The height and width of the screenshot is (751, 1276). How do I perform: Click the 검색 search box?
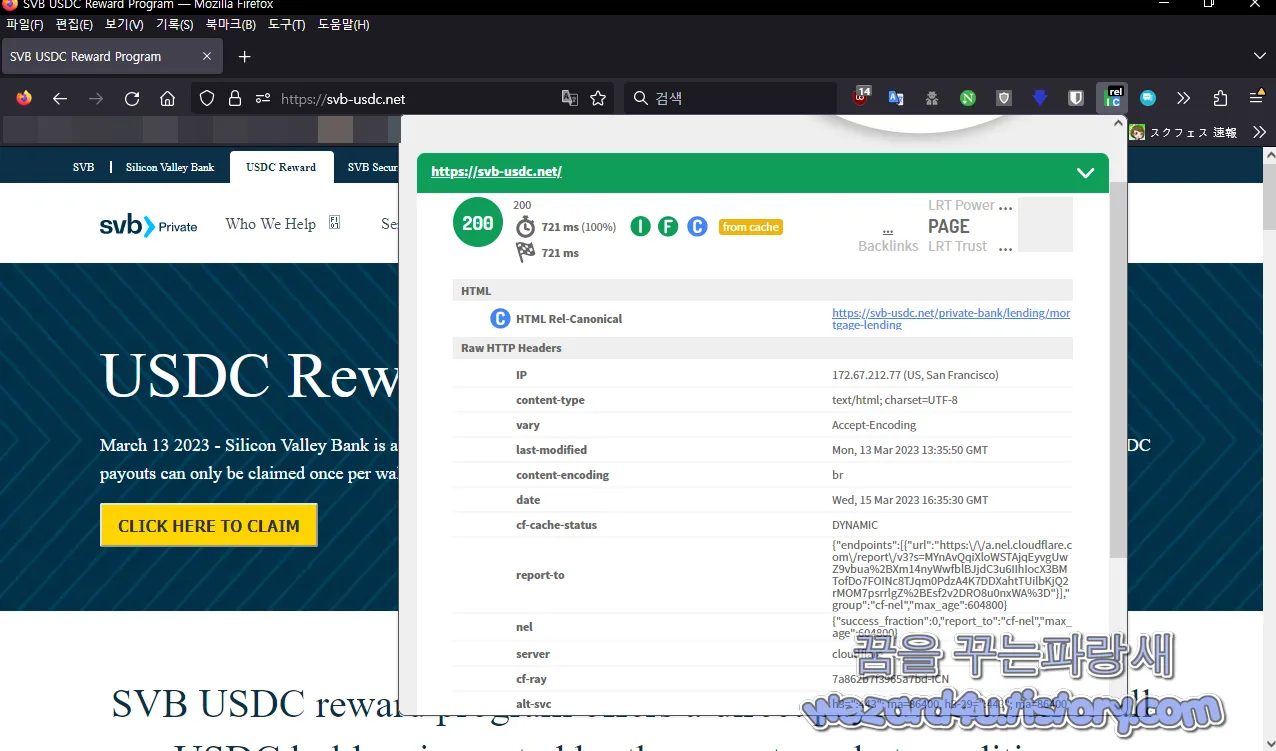click(x=730, y=98)
